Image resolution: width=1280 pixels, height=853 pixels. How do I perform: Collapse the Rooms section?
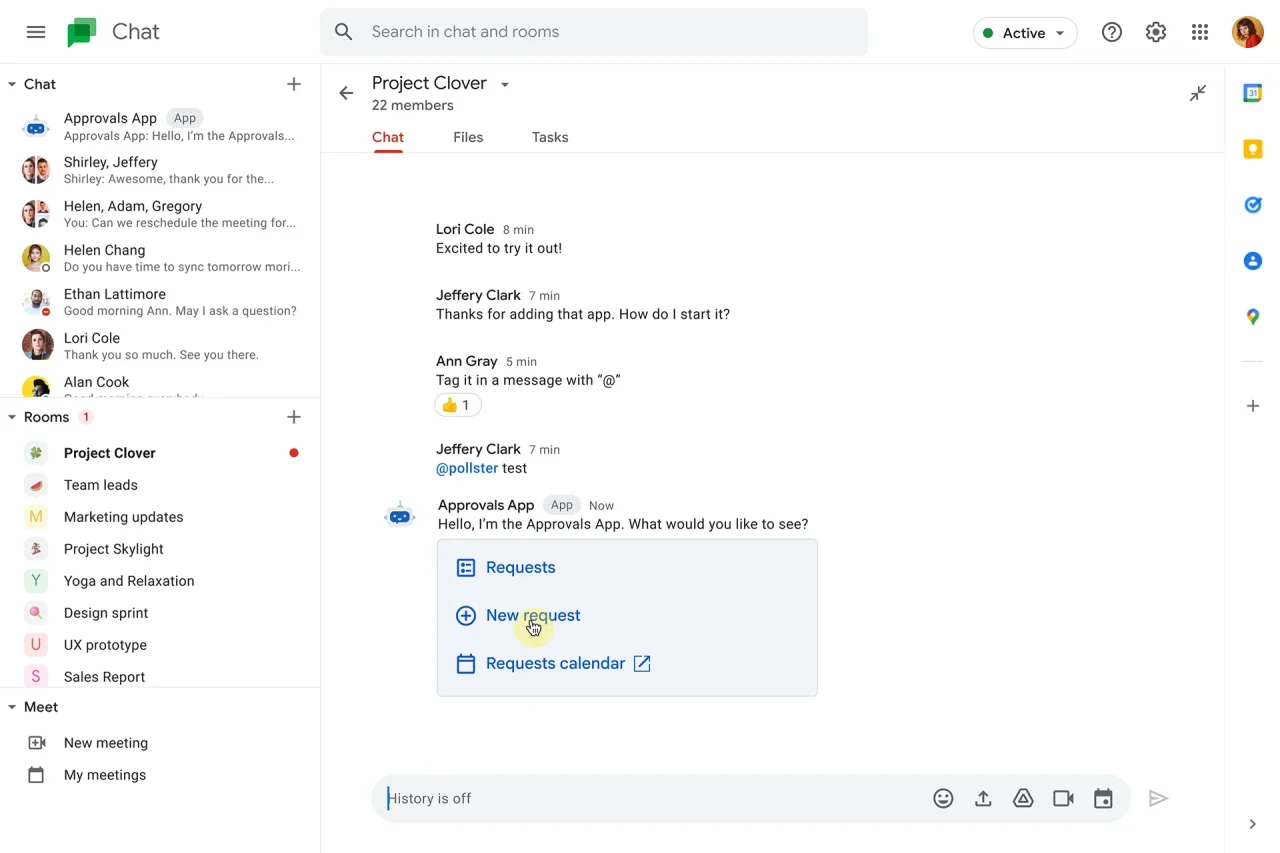(x=12, y=417)
